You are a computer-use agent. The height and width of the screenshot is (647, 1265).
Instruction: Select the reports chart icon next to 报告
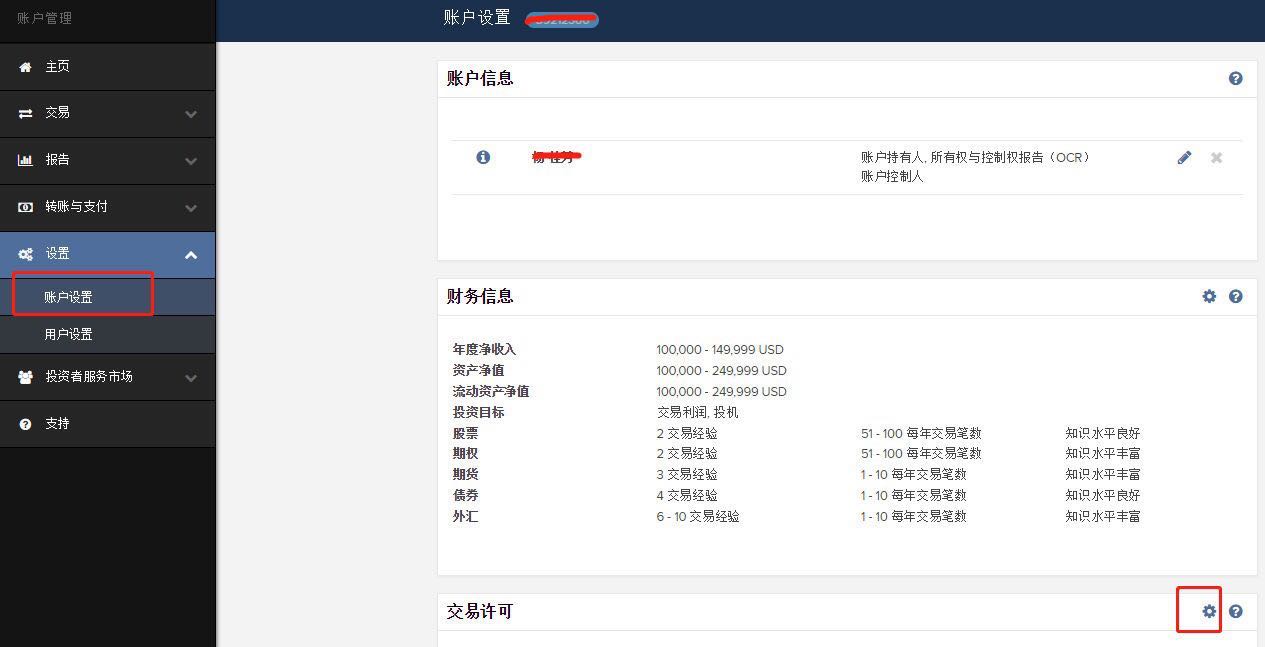click(24, 160)
